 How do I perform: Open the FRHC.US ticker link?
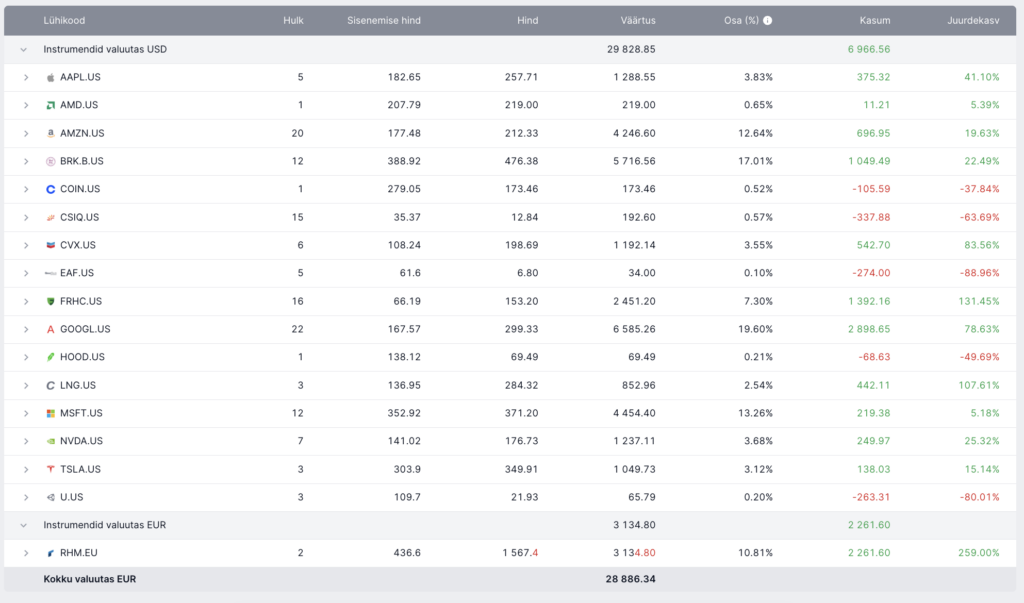coord(81,301)
